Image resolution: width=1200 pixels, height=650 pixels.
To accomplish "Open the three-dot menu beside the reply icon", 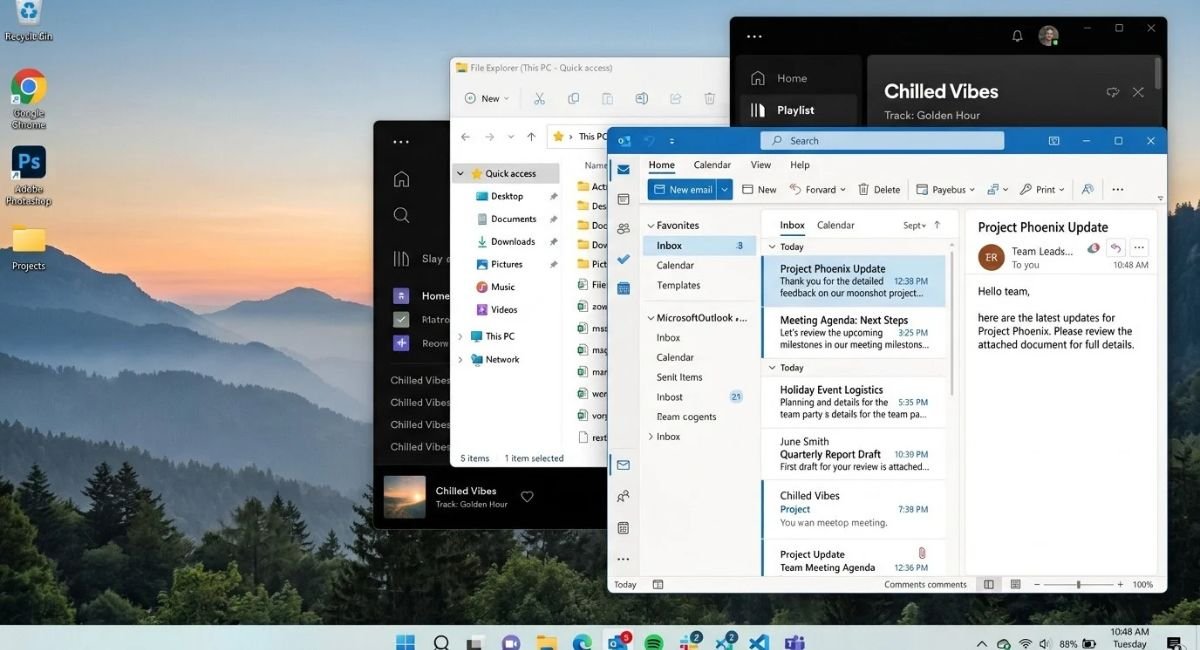I will click(x=1139, y=248).
